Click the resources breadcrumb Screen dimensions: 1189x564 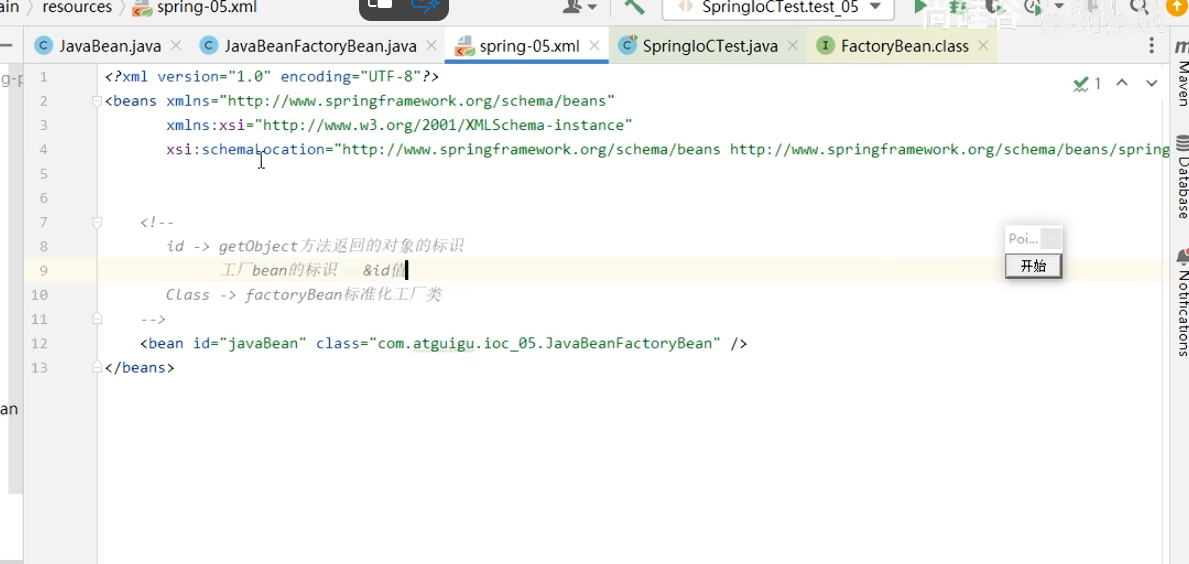click(x=77, y=8)
